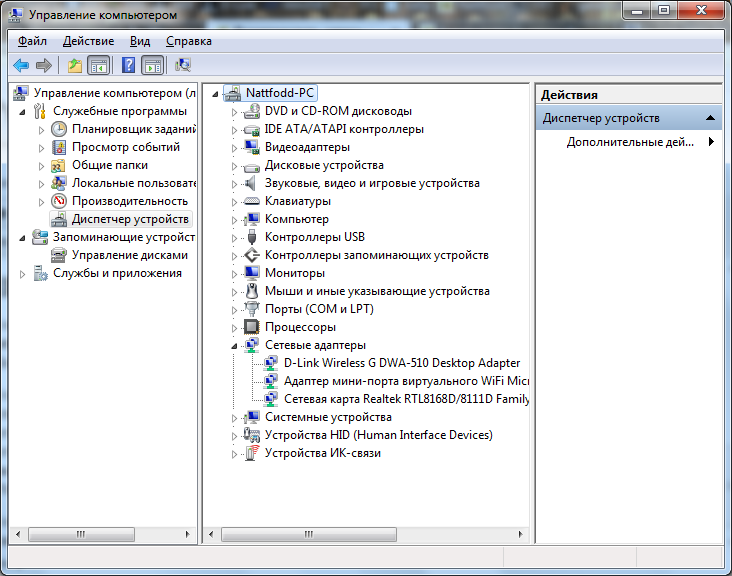Image resolution: width=732 pixels, height=576 pixels.
Task: Collapse the Диспетчер устройств actions header
Action: 711,118
